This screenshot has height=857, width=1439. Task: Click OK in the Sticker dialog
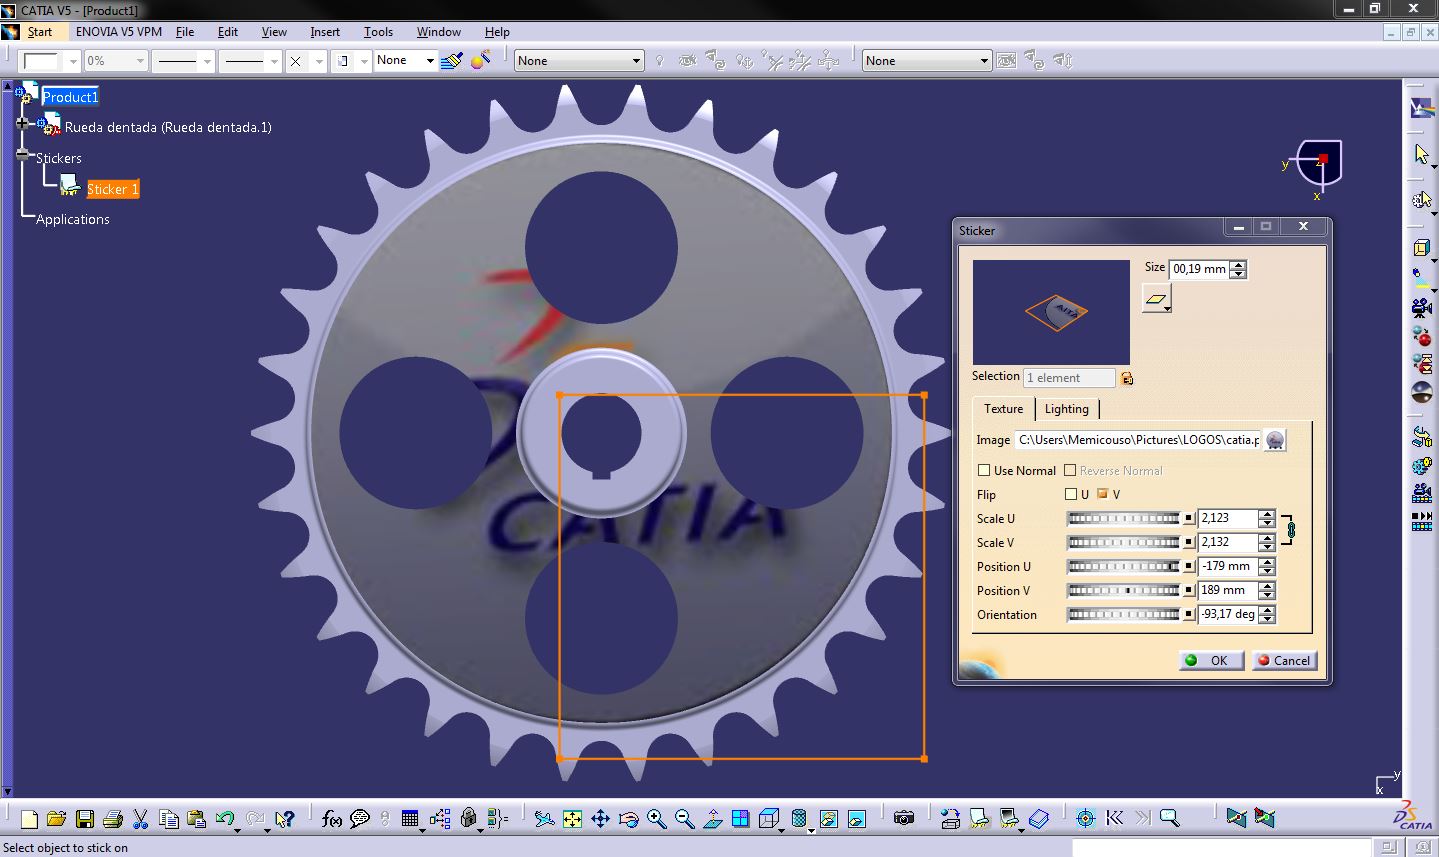pos(1211,660)
